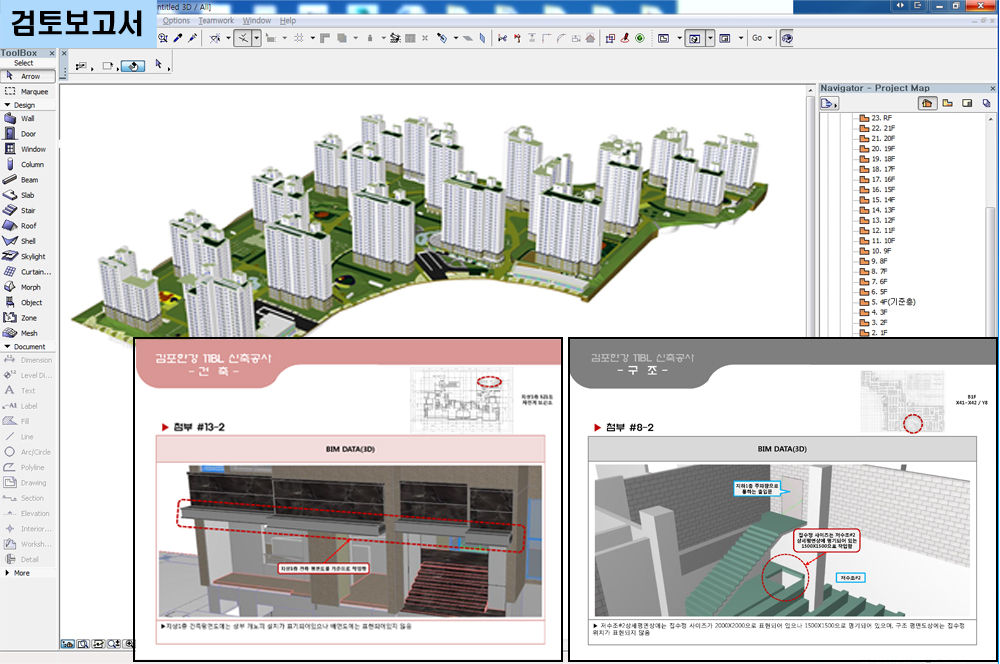Activate the Shell tool
Viewport: 1000px width, 664px height.
point(28,241)
